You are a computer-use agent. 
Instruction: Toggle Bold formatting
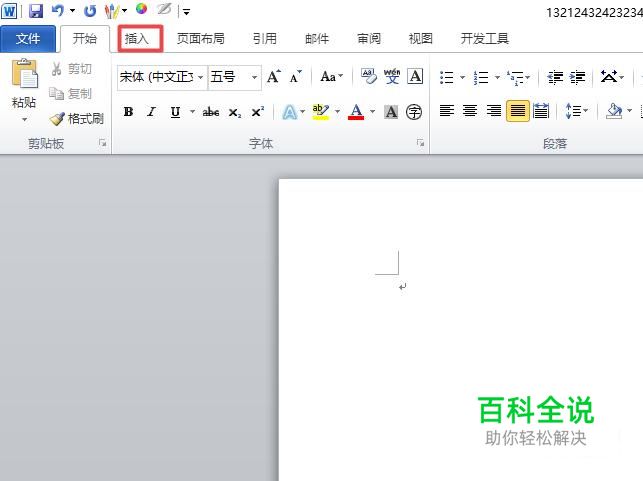[x=128, y=112]
